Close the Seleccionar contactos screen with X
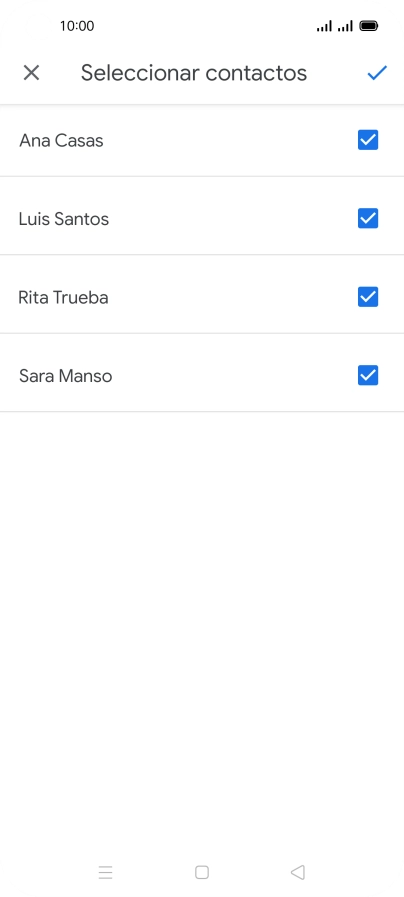The image size is (404, 897). coord(31,73)
